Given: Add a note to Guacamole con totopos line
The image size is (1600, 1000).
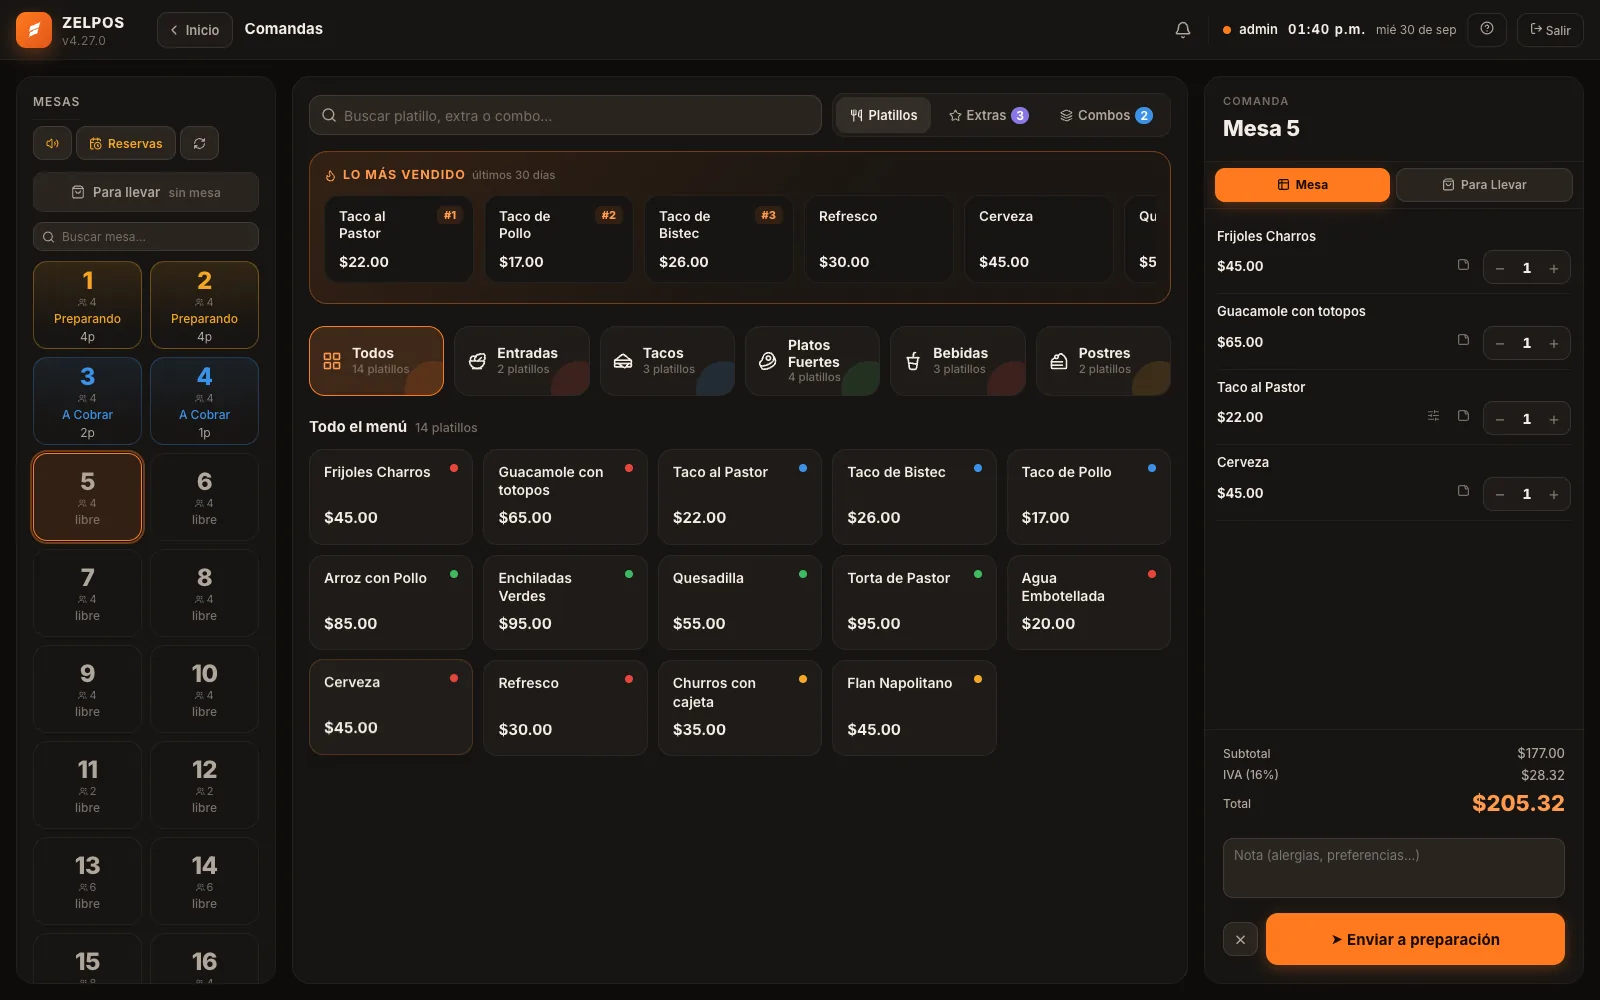Looking at the screenshot, I should tap(1463, 340).
